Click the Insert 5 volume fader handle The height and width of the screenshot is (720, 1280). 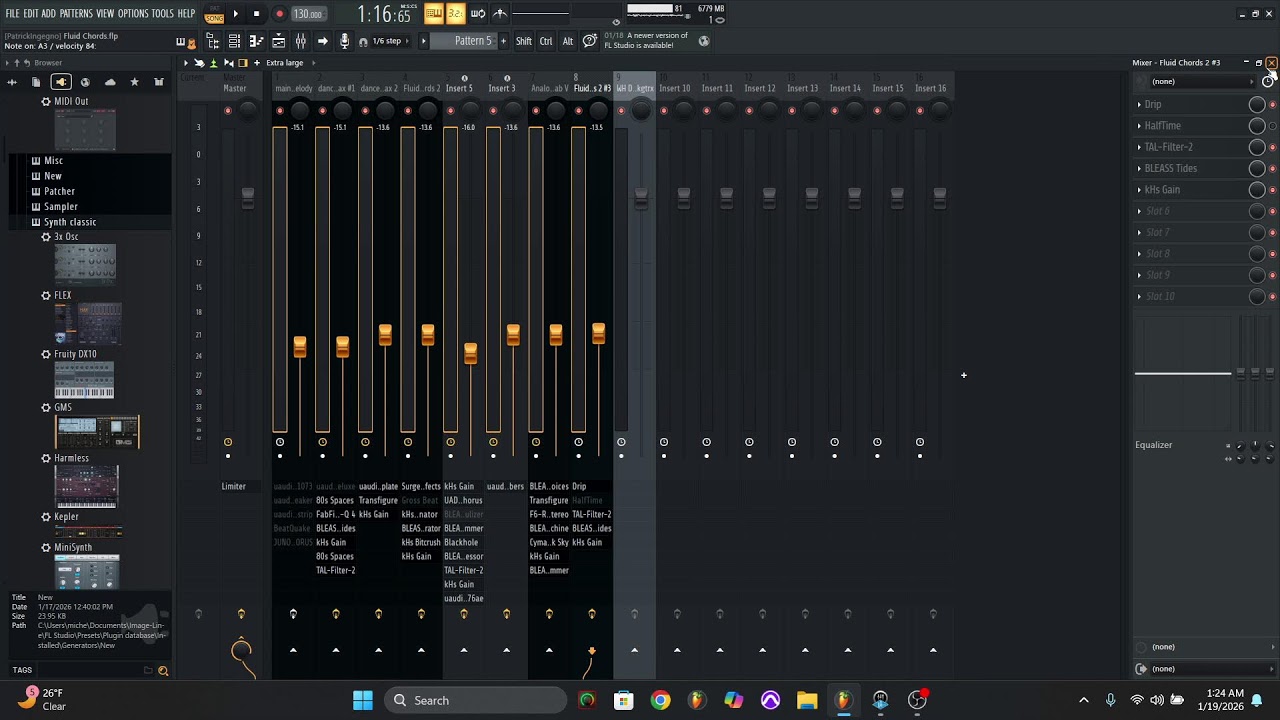[470, 352]
